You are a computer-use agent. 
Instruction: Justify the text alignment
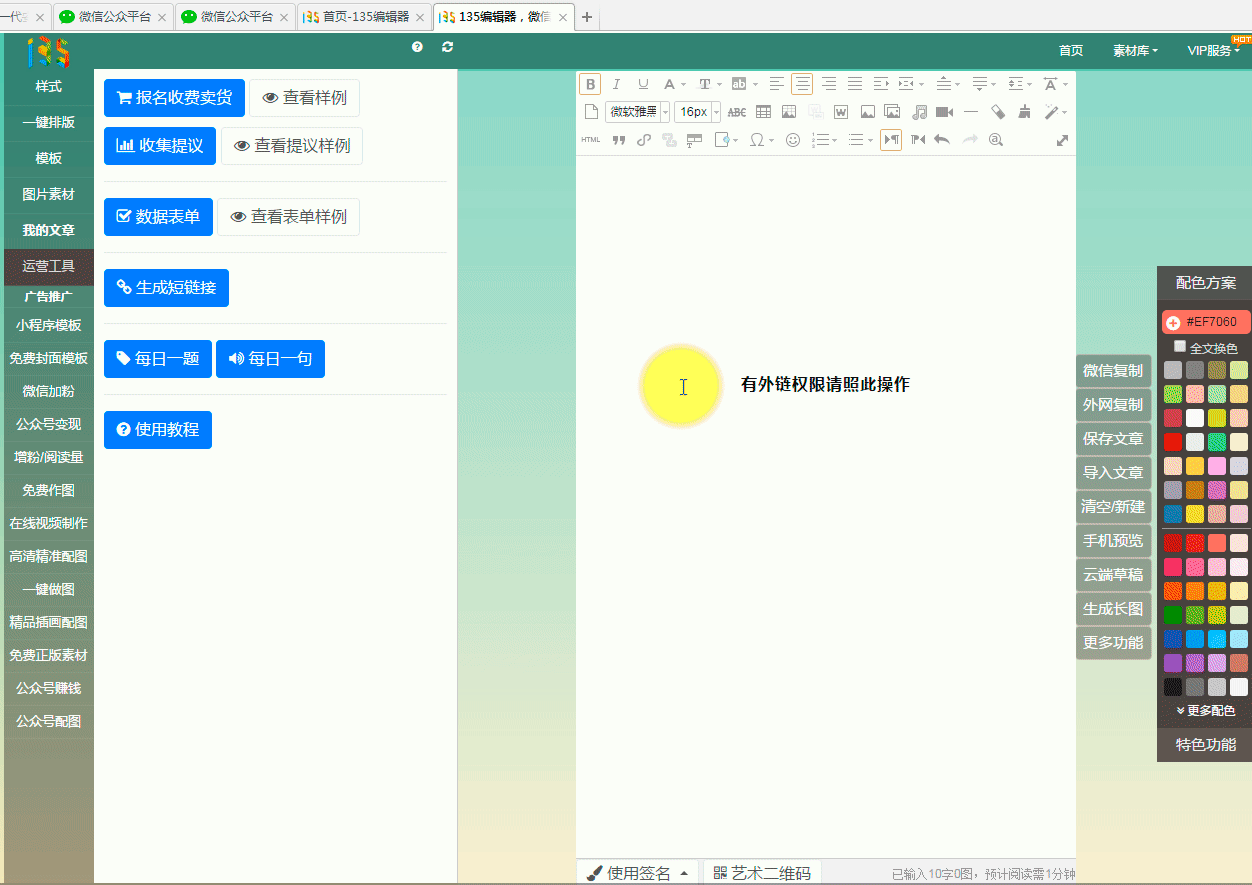coord(854,84)
